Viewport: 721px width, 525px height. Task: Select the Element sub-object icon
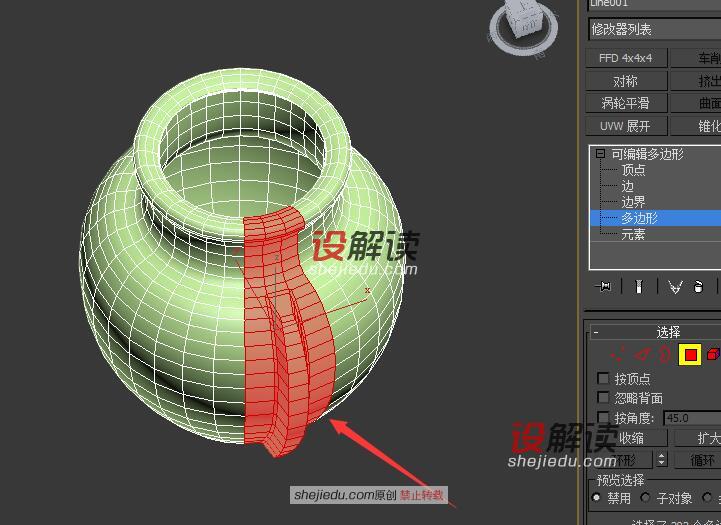coord(713,354)
